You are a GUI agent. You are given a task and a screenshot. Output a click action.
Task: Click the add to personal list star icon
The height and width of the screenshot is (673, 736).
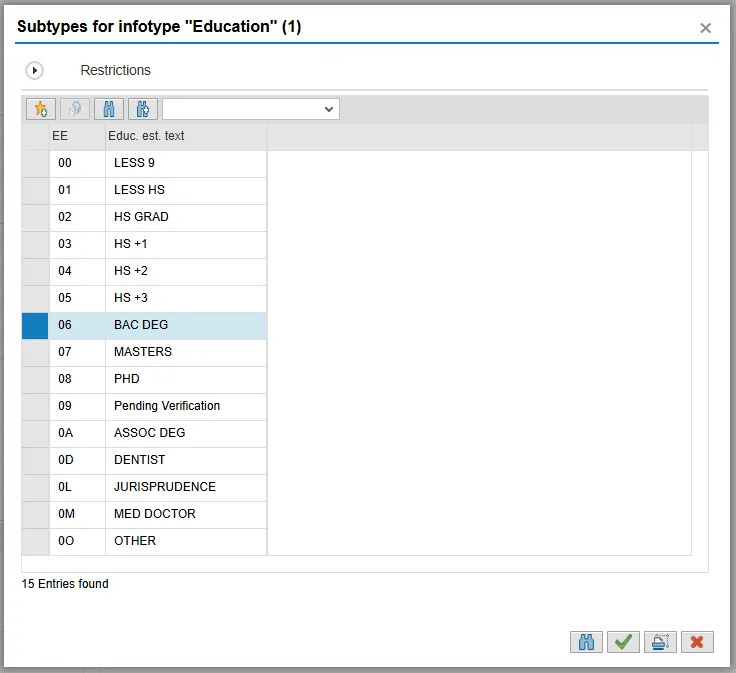41,109
